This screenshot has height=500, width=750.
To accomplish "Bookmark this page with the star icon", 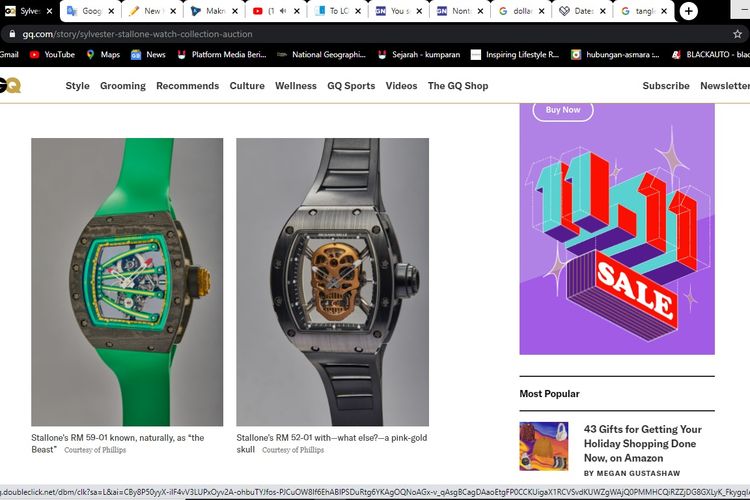I will (737, 33).
